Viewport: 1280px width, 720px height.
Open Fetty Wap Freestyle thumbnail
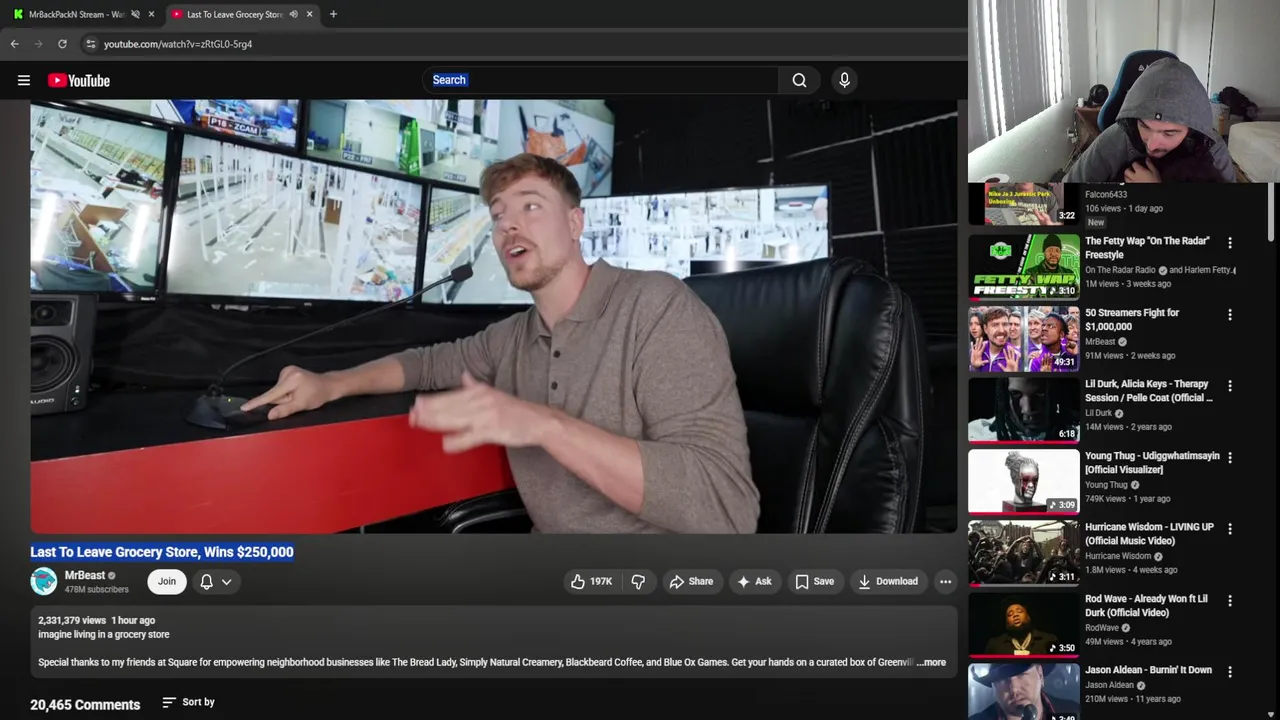1024,267
